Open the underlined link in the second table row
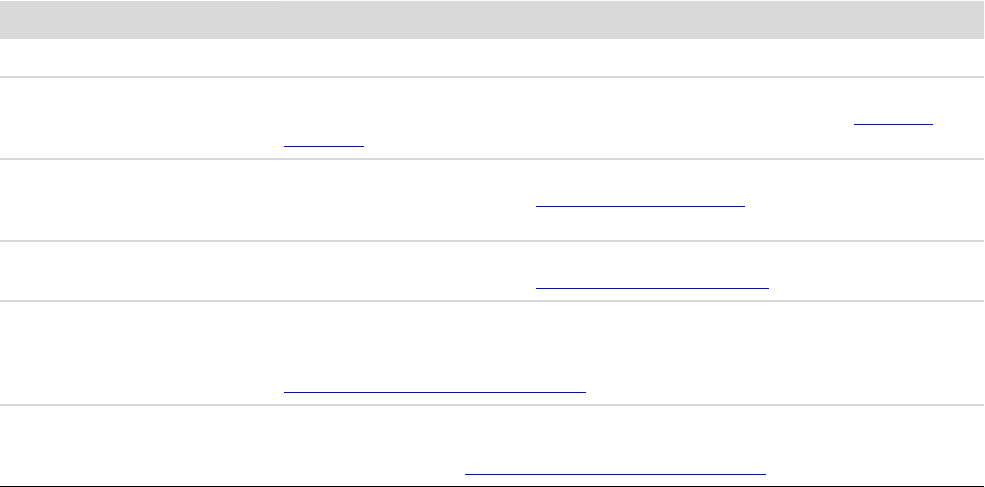 point(892,123)
